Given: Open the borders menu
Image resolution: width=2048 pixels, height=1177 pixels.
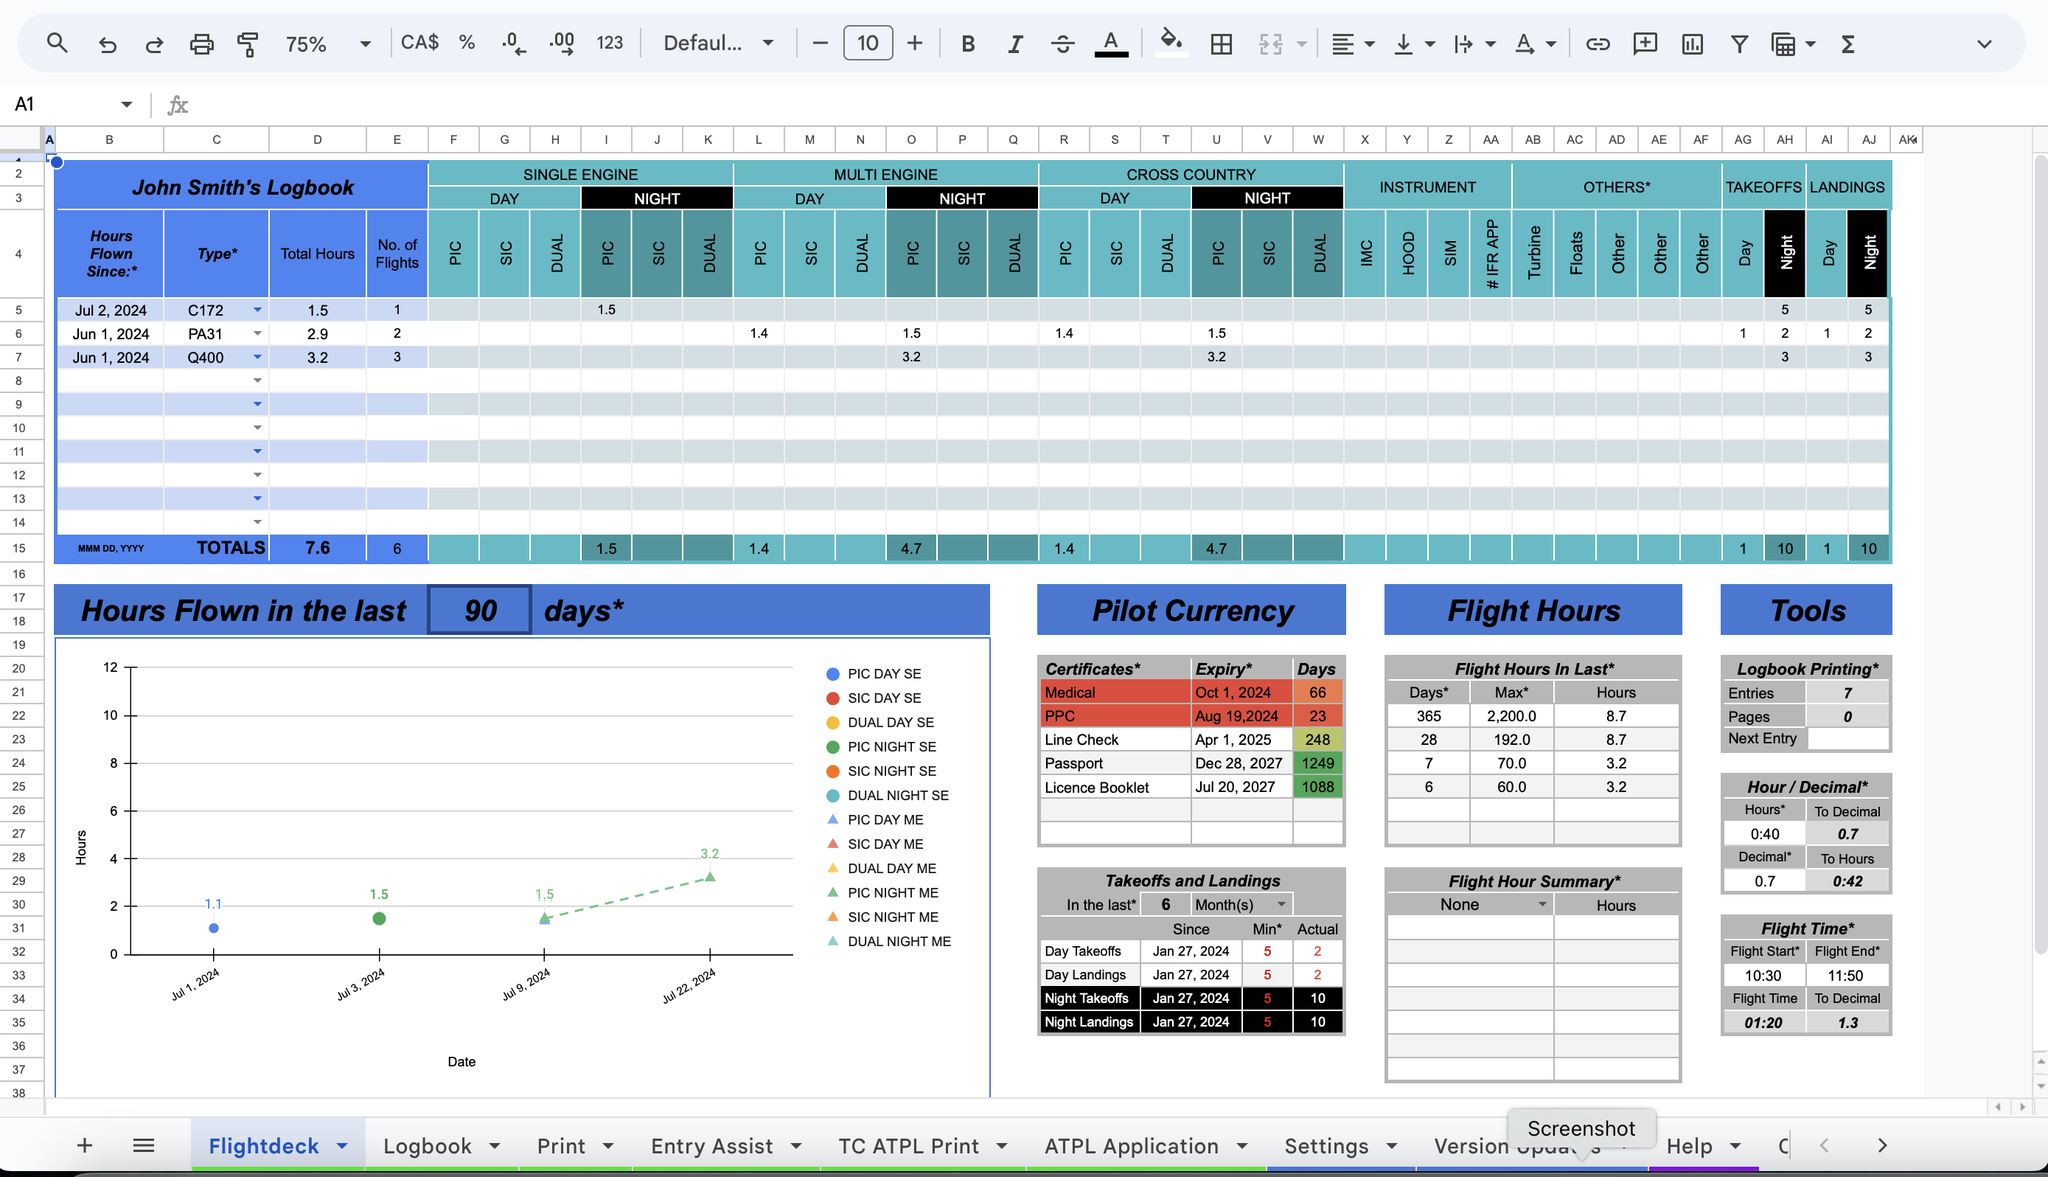Looking at the screenshot, I should tap(1220, 44).
